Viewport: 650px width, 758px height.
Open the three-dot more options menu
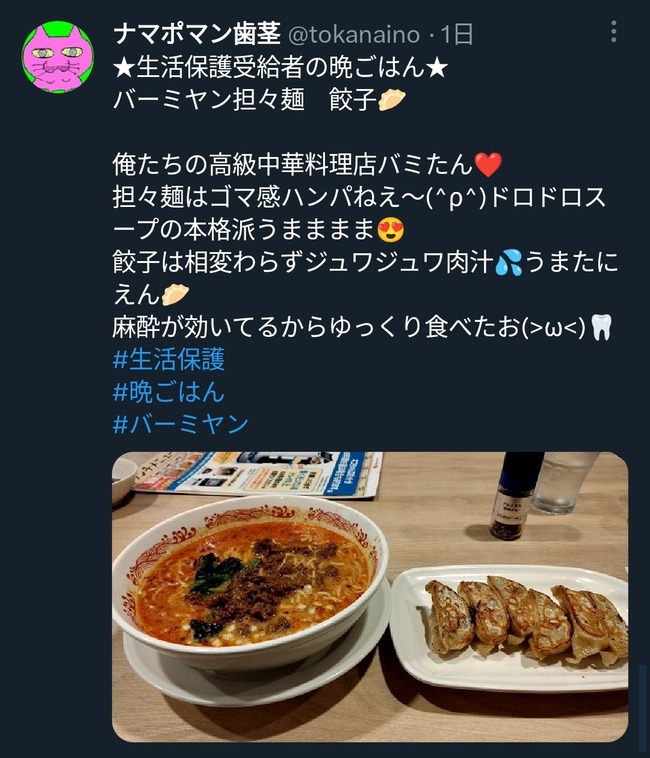point(613,32)
